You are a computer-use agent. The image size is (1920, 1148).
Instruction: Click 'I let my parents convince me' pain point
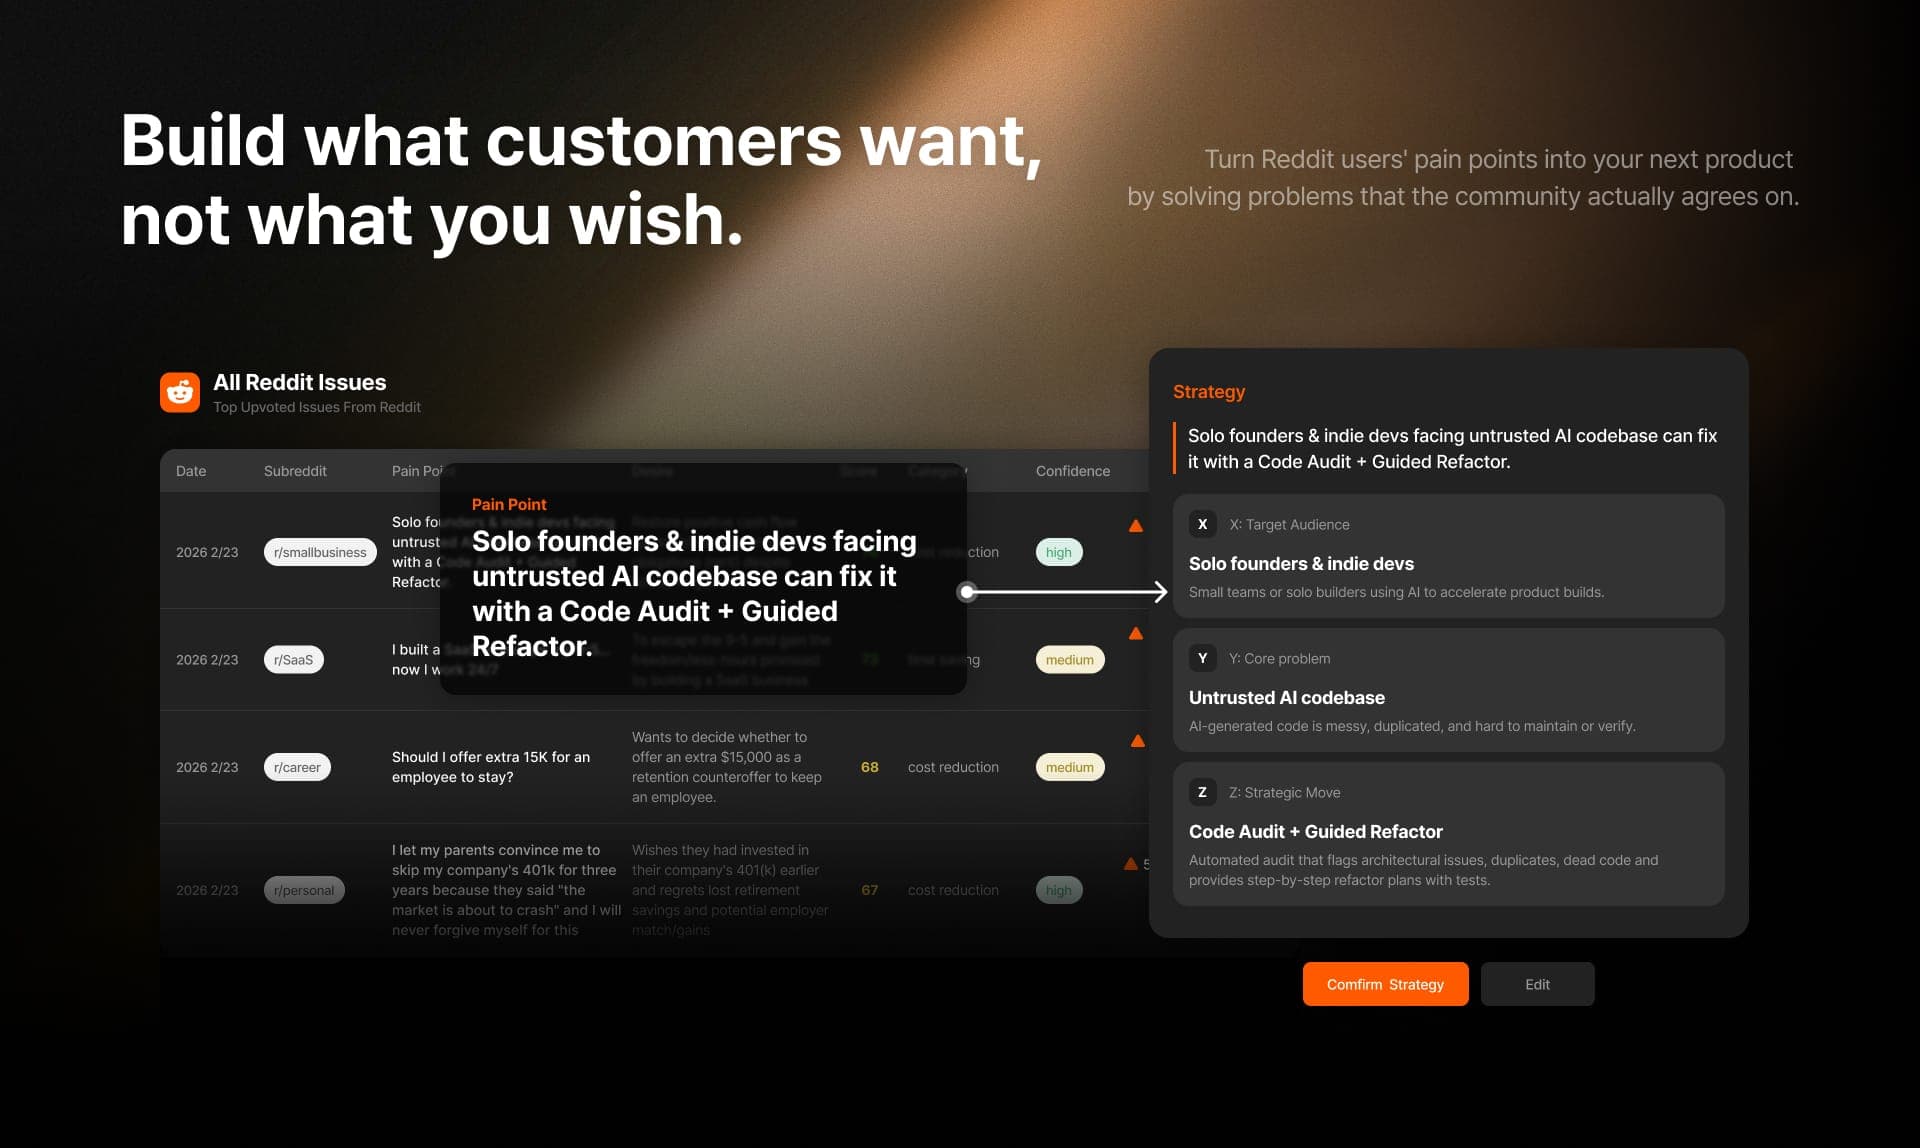tap(506, 890)
